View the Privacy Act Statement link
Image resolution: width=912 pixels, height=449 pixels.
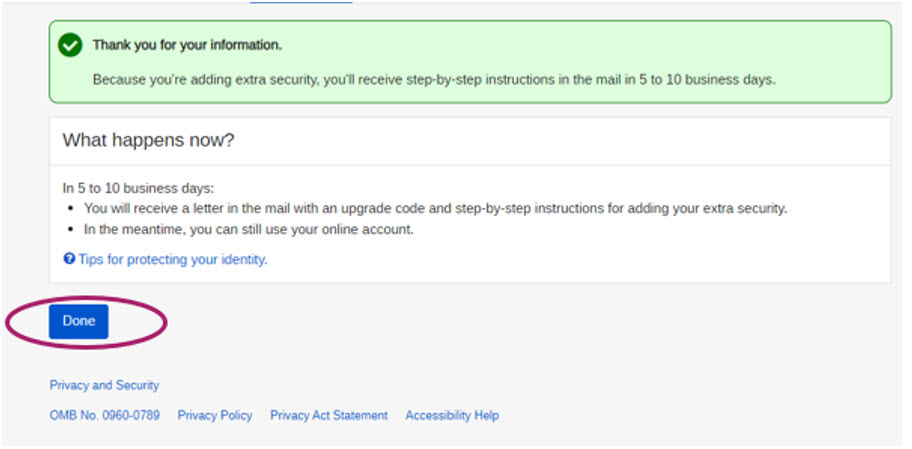coord(329,415)
